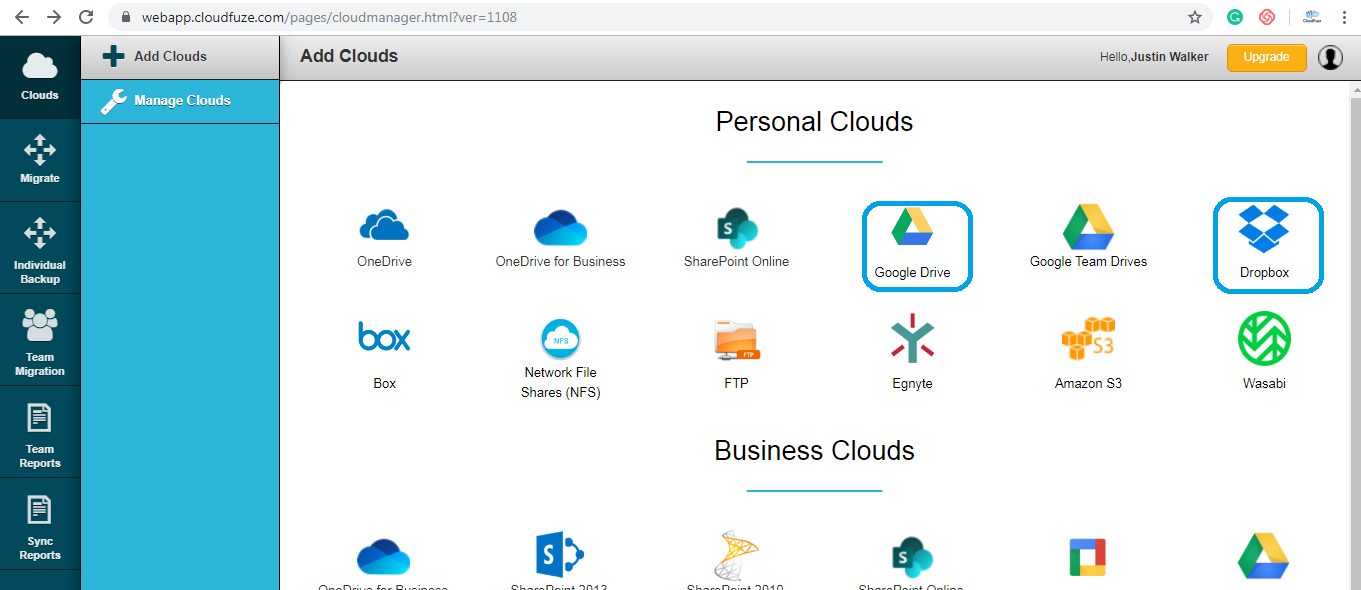Pick the Google Drive icon under Business Clouds

[1263, 556]
